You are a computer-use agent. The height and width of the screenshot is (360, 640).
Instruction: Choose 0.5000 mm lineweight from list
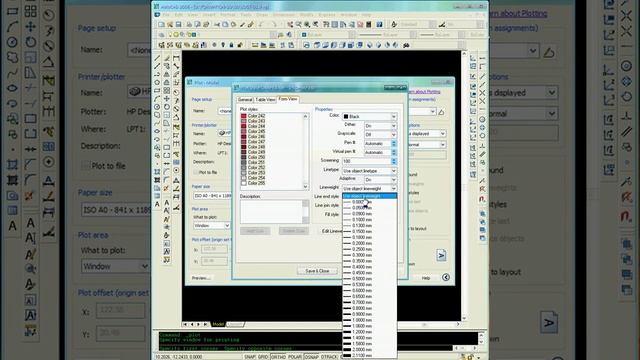[x=369, y=279]
